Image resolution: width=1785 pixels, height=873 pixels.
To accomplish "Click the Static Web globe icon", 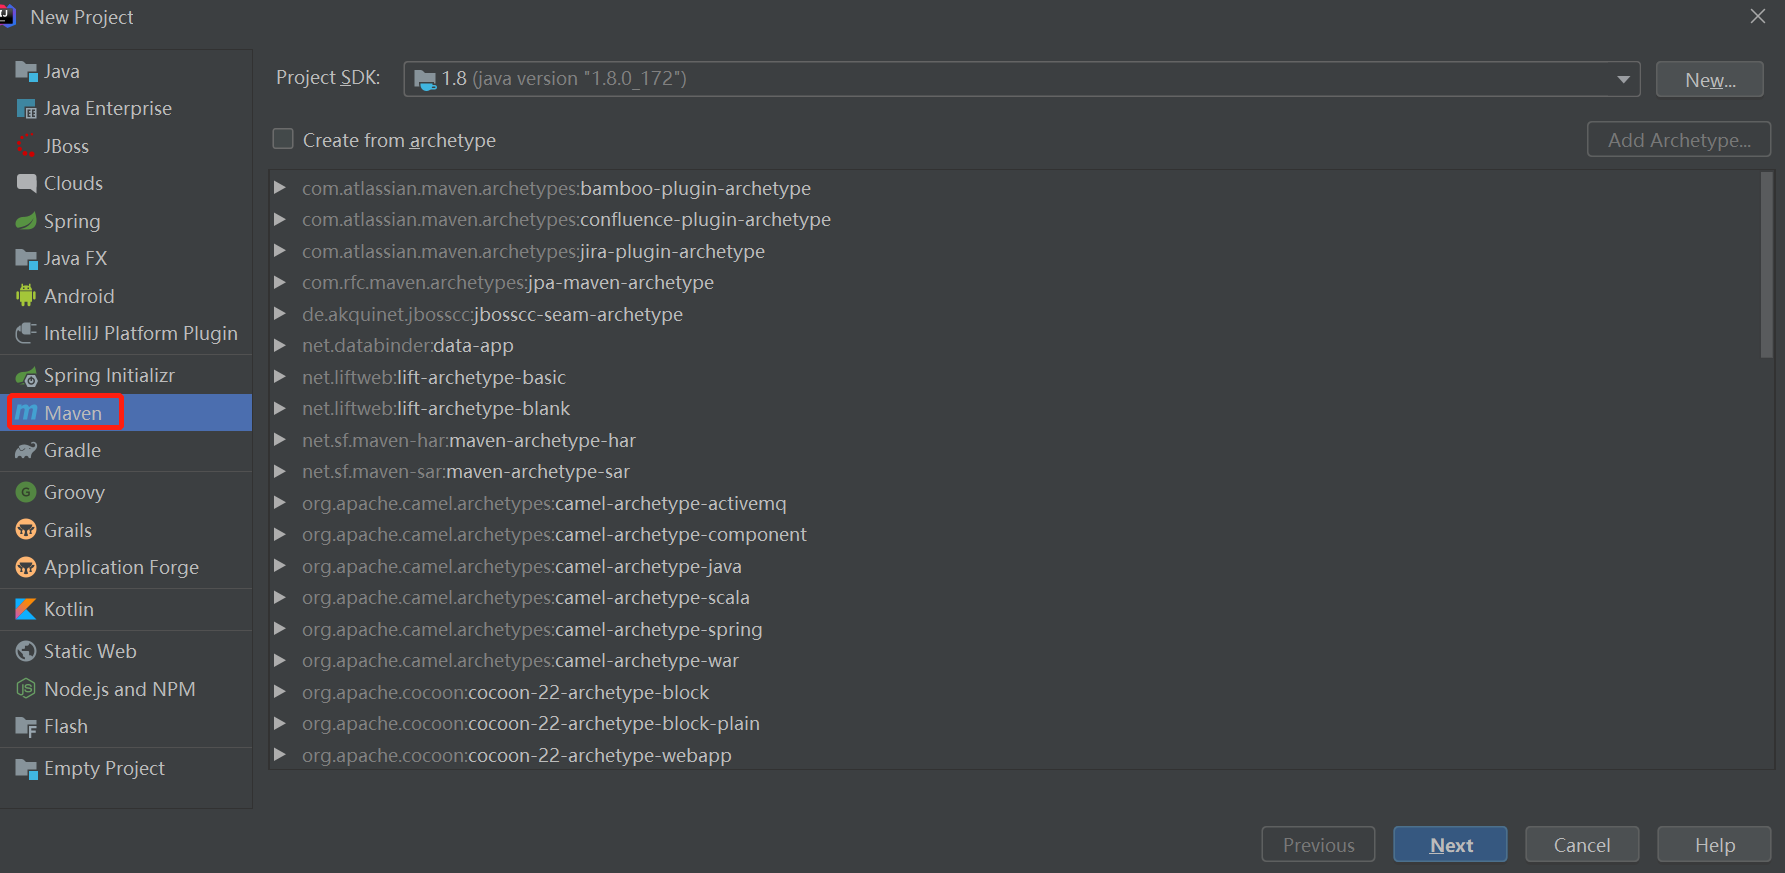I will [x=26, y=651].
